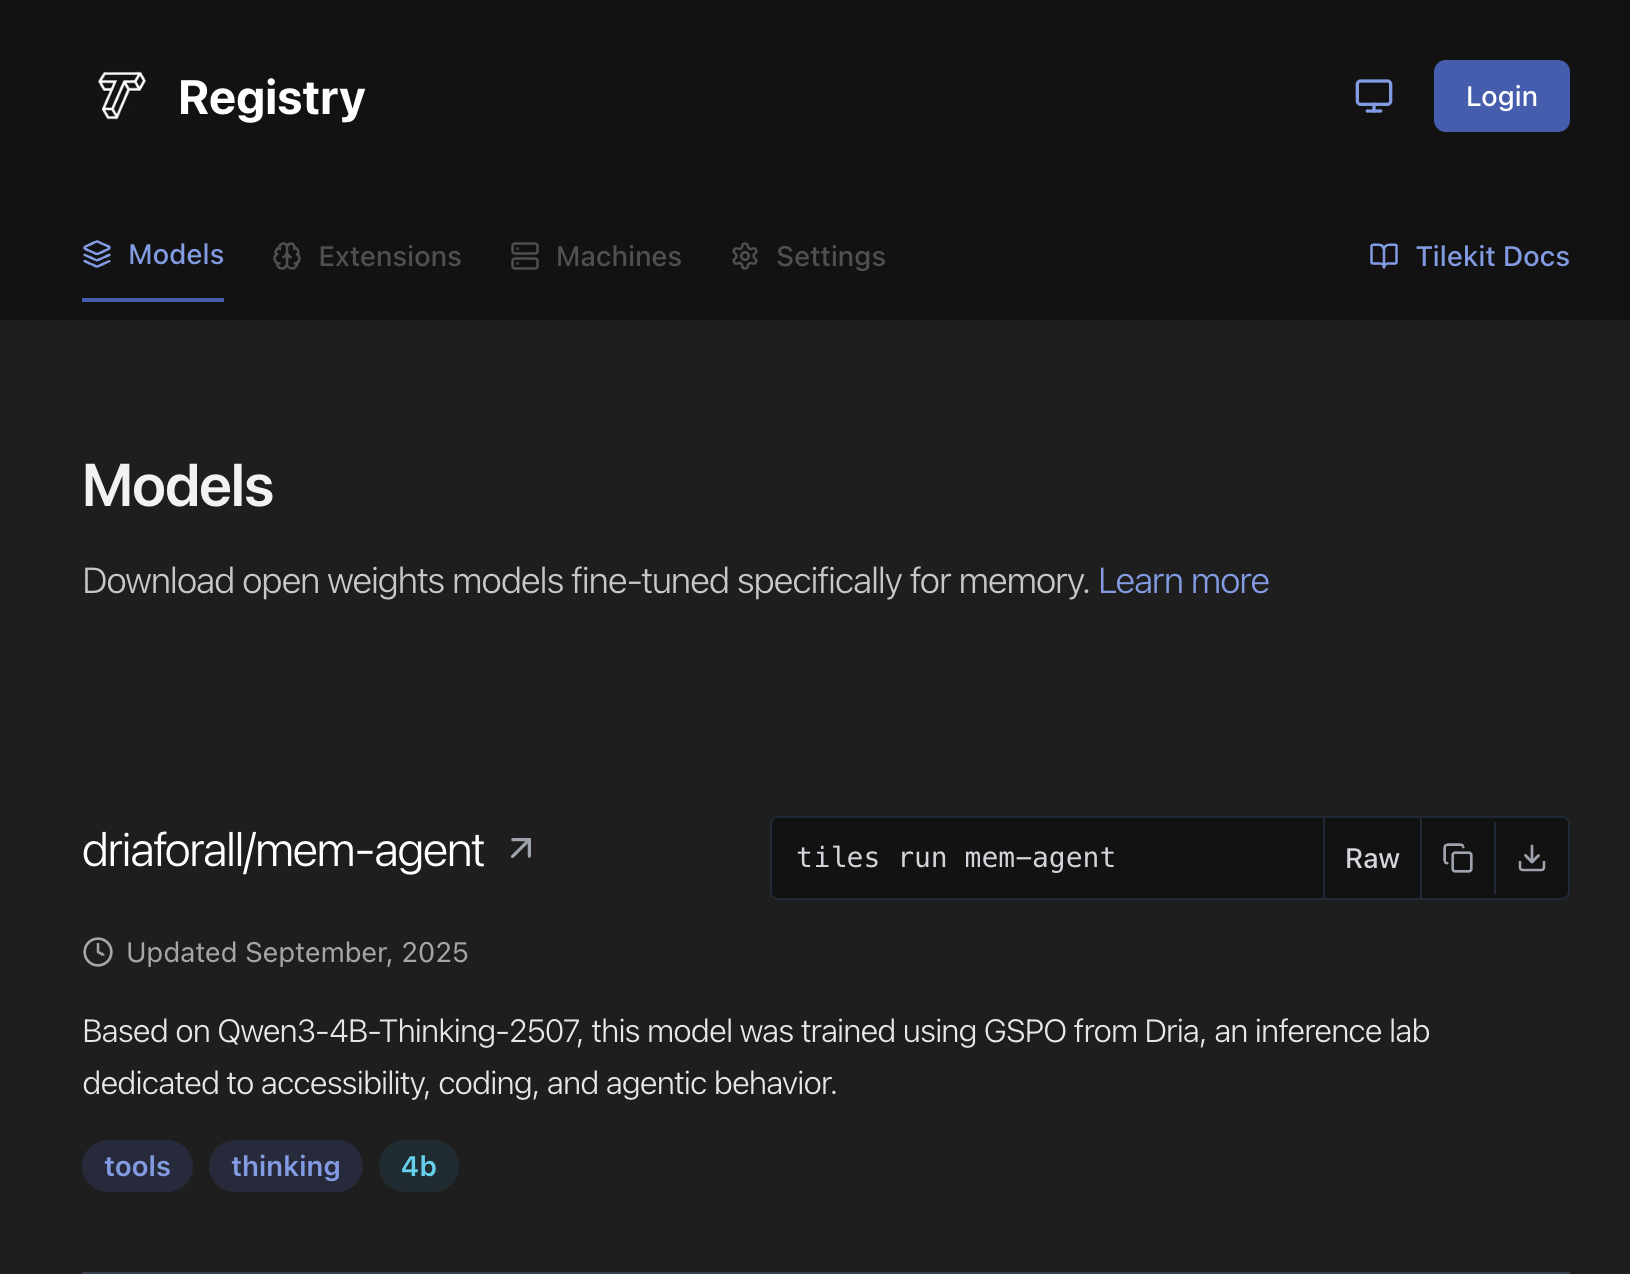Click the Login button
1630x1274 pixels.
point(1501,96)
